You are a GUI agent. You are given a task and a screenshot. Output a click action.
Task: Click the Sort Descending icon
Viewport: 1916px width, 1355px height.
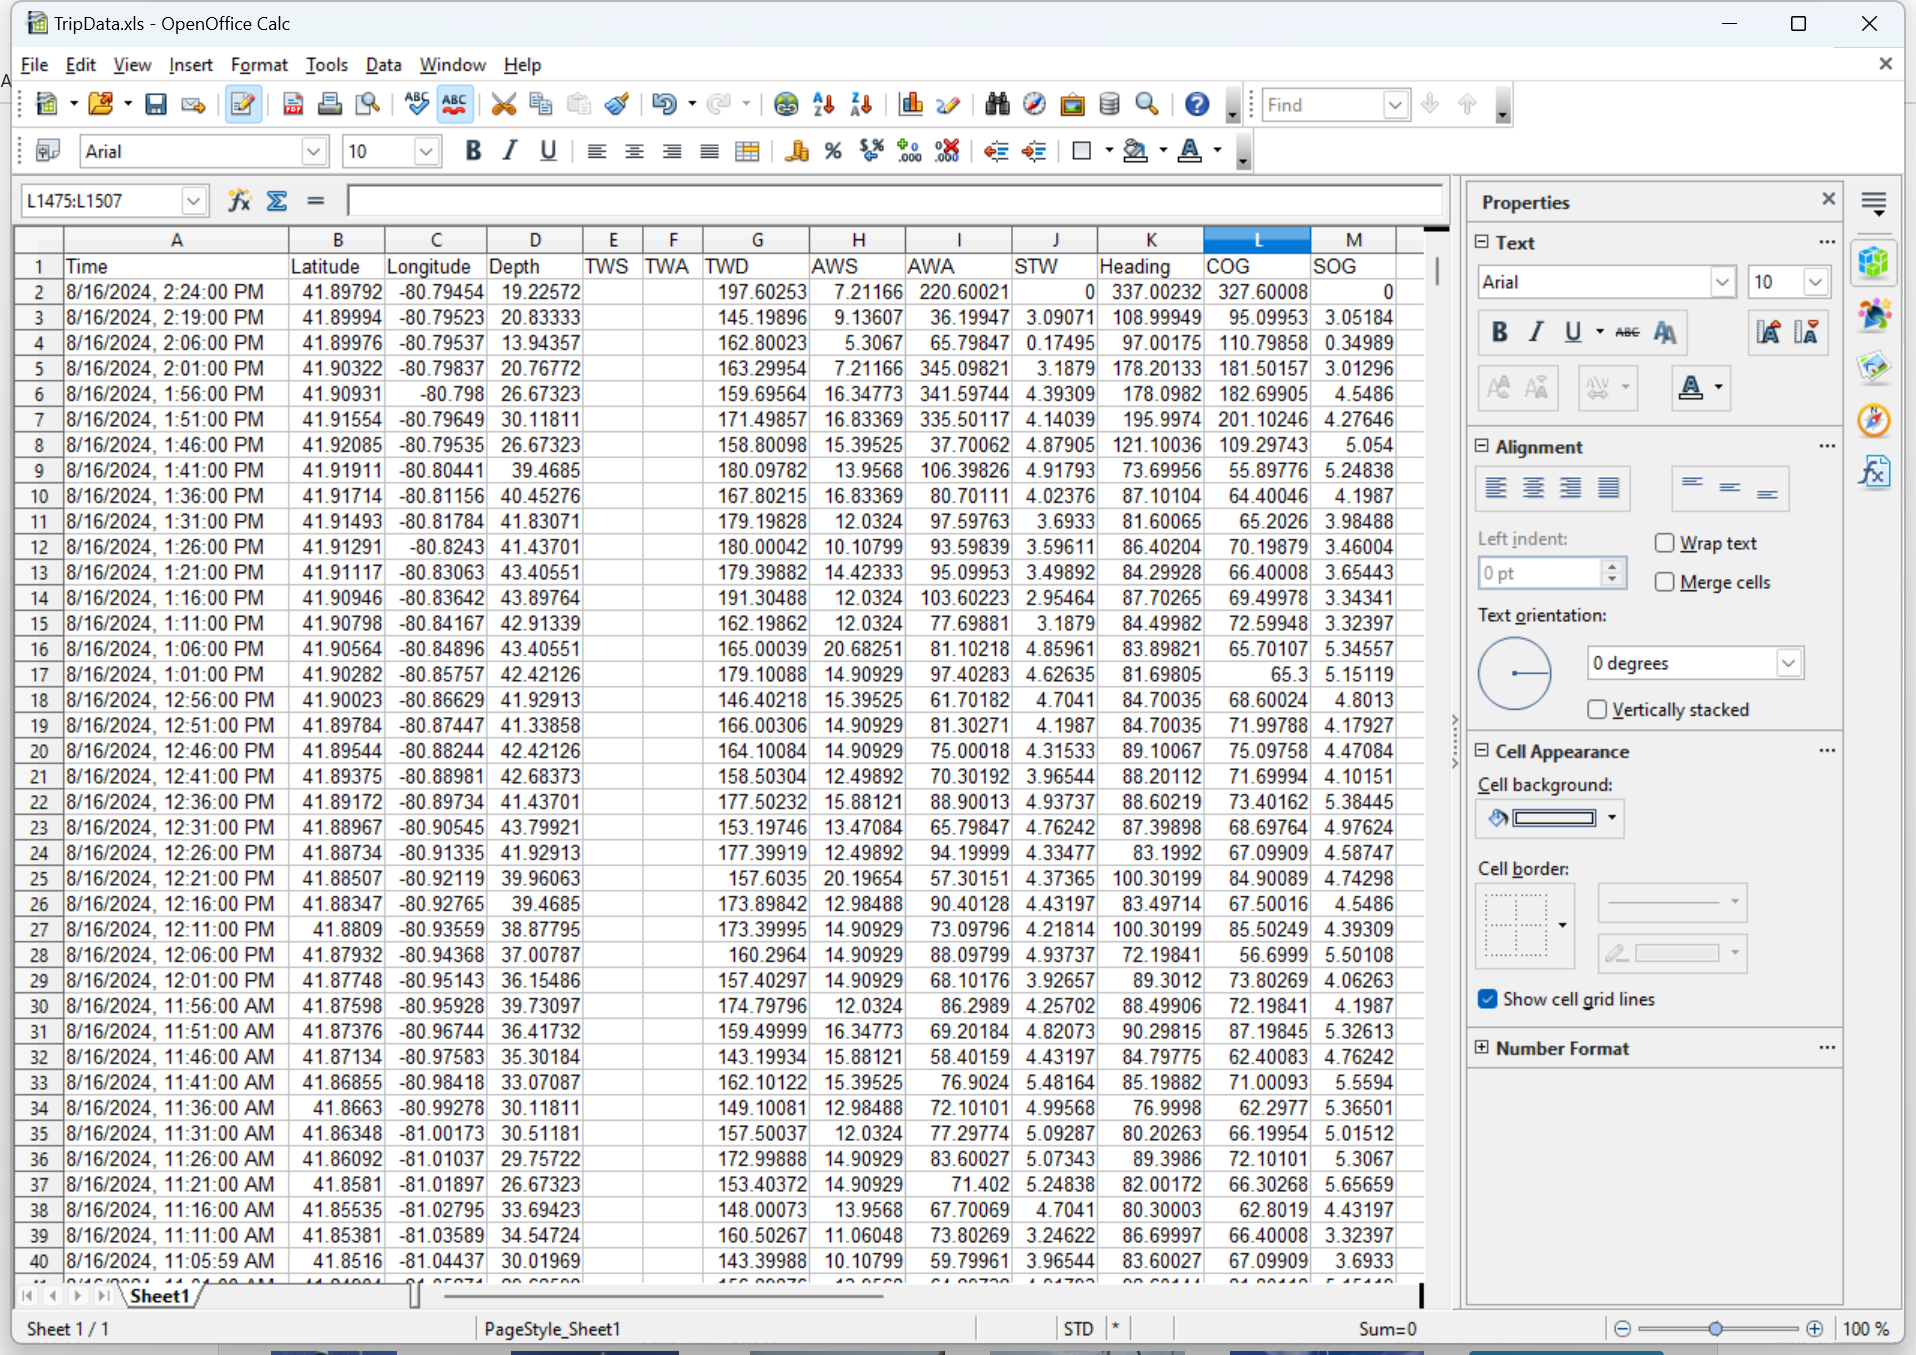pos(861,104)
